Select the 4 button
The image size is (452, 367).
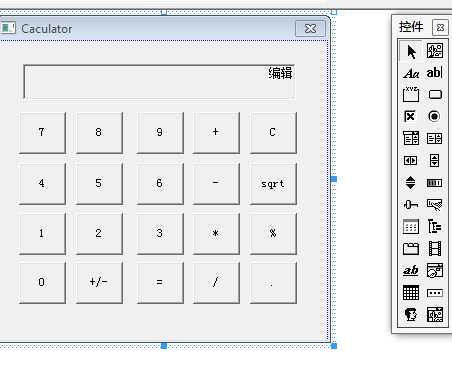[x=42, y=183]
